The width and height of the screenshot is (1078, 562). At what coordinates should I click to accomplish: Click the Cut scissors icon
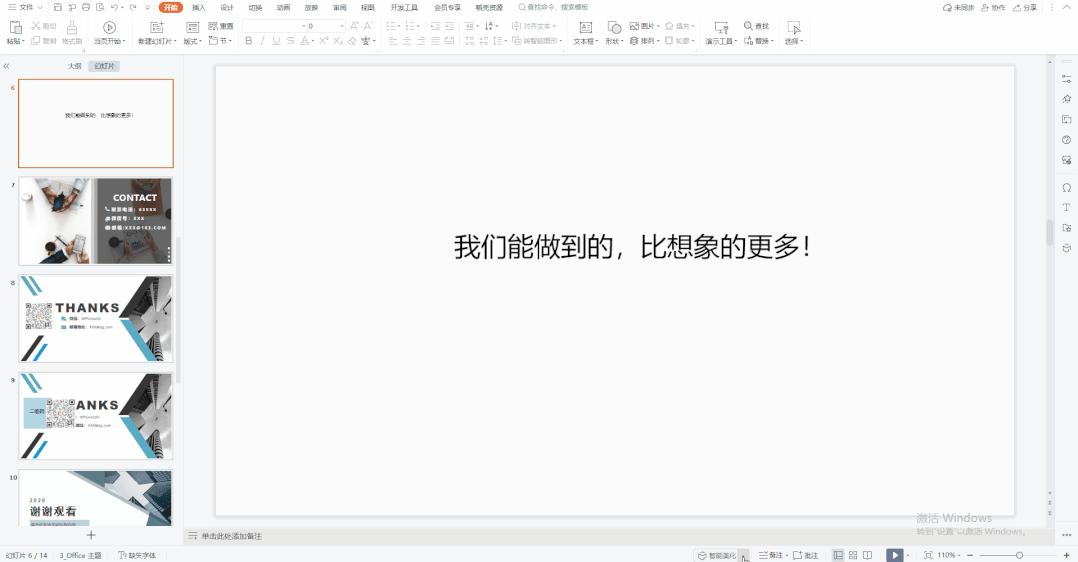click(x=36, y=25)
